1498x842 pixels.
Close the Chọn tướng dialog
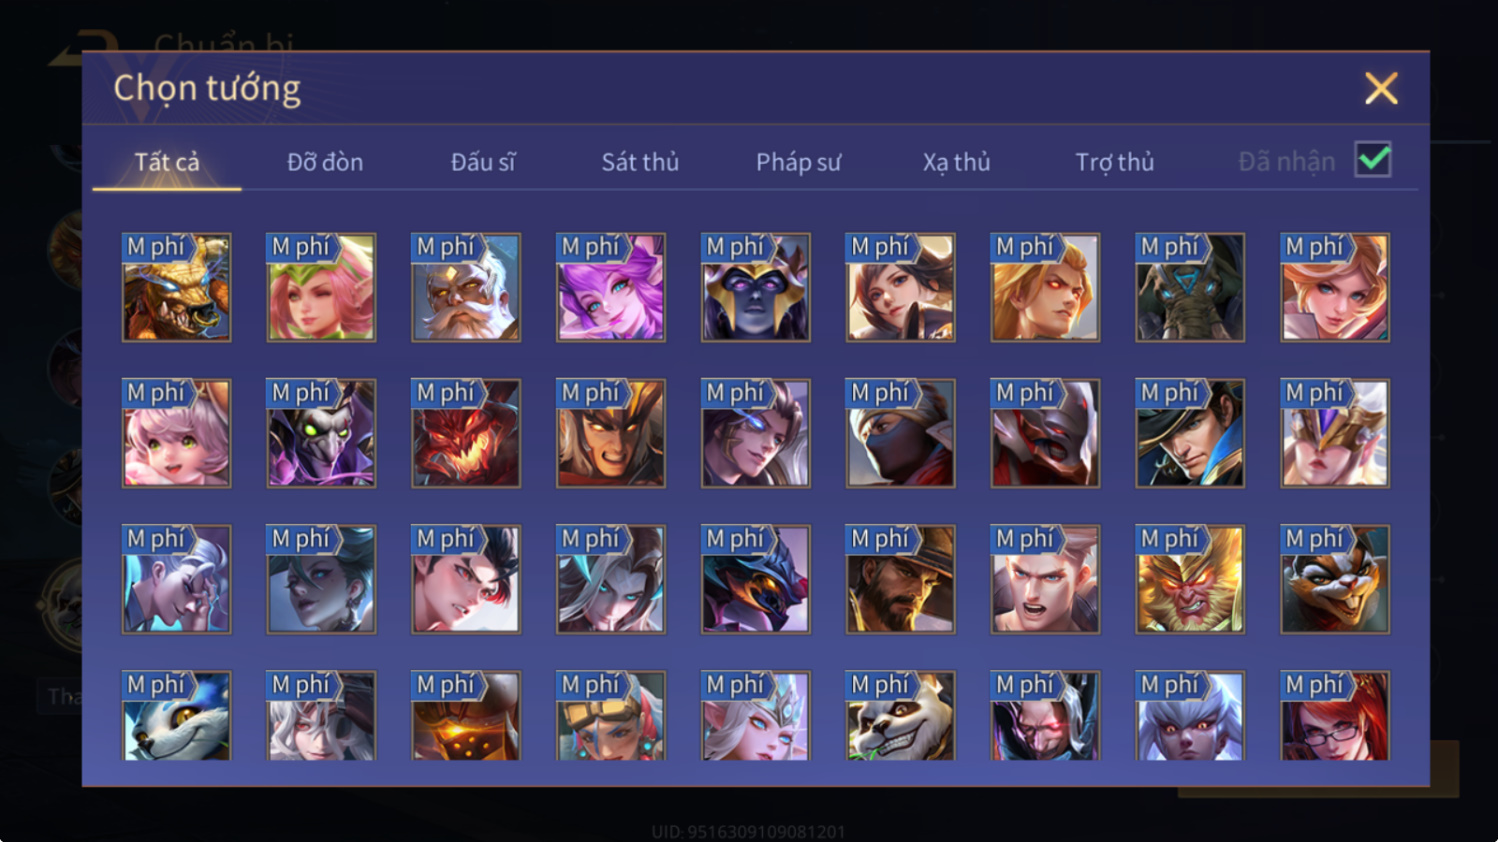1381,89
